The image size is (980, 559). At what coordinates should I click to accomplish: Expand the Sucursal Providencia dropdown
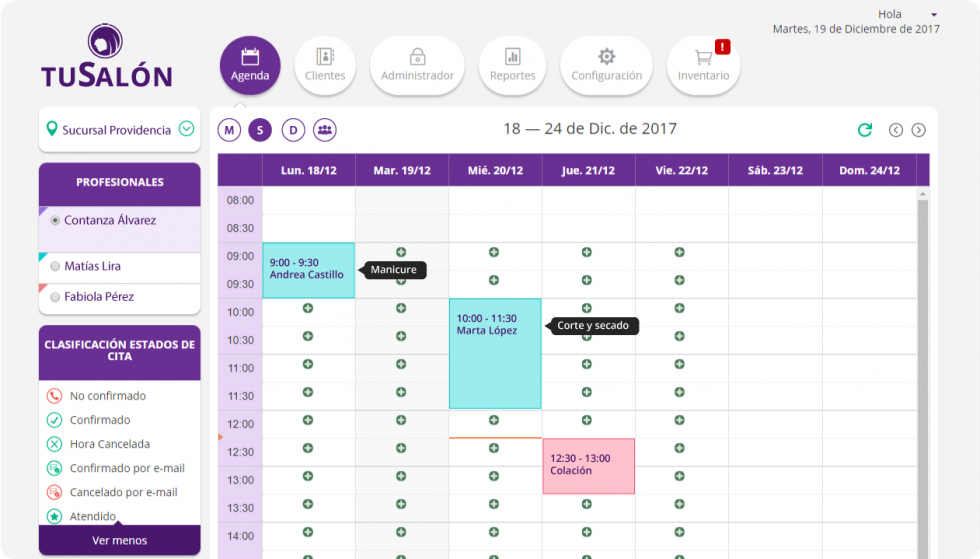click(186, 129)
